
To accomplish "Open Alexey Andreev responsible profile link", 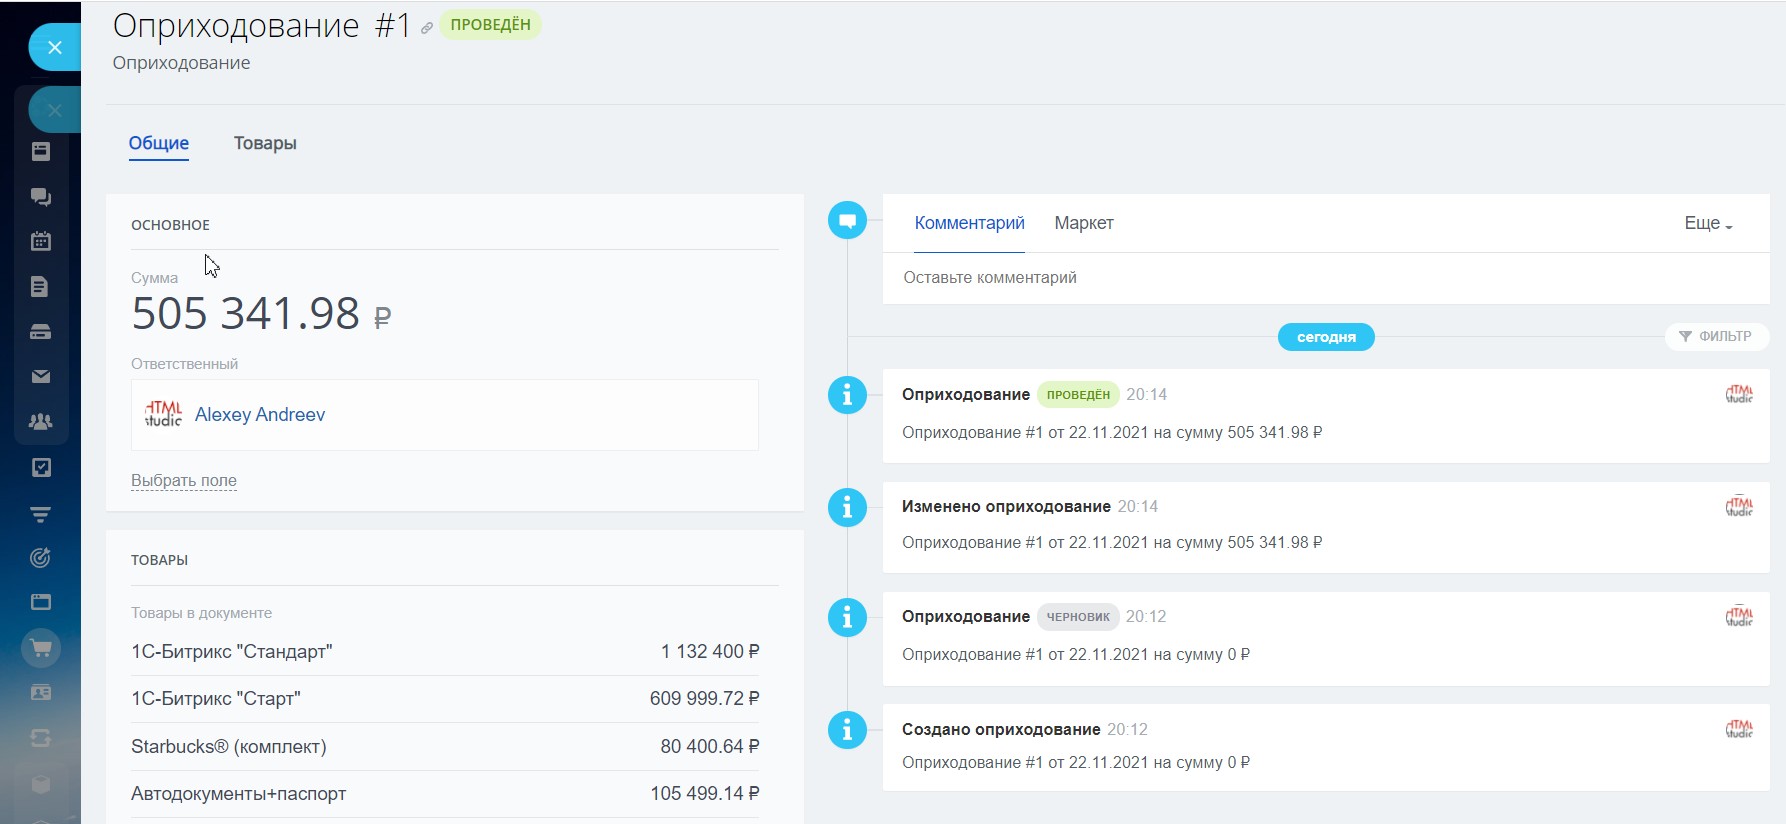I will pyautogui.click(x=259, y=415).
